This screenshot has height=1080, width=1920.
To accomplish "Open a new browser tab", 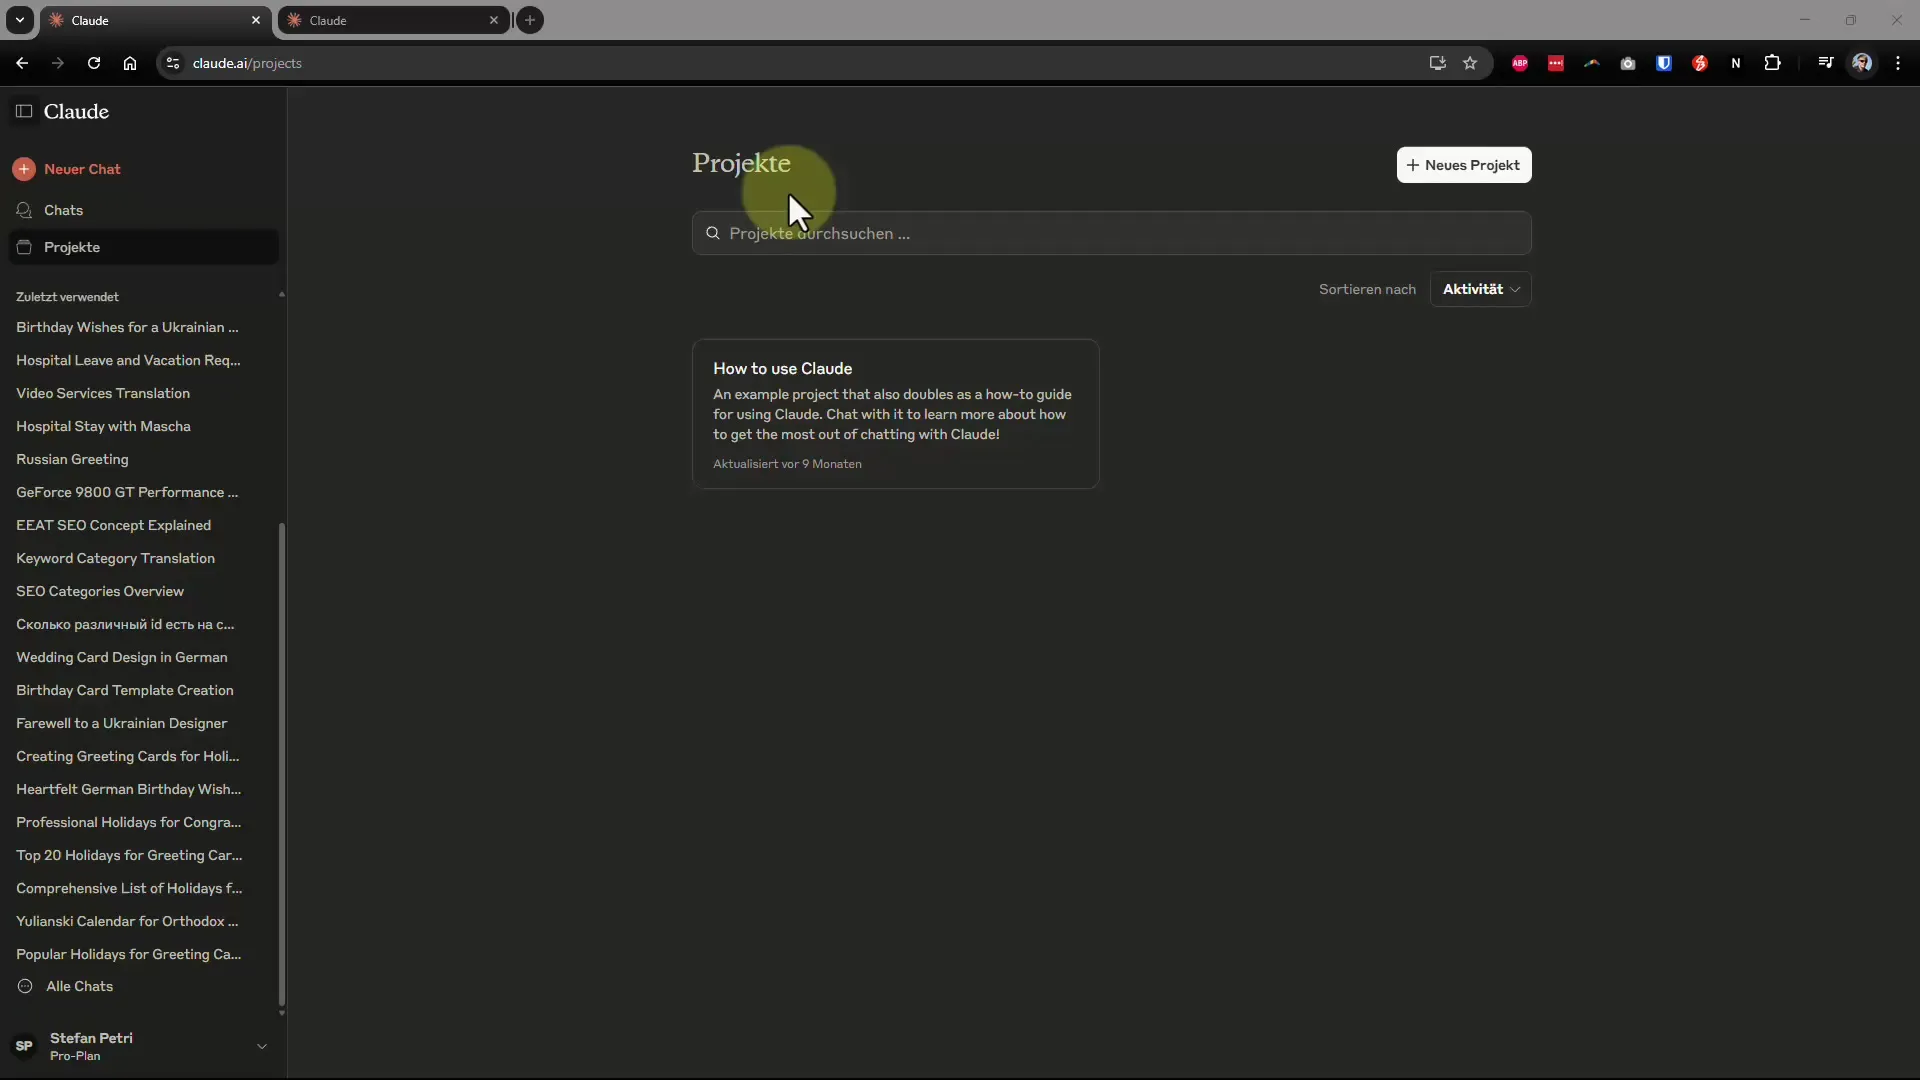I will point(530,20).
